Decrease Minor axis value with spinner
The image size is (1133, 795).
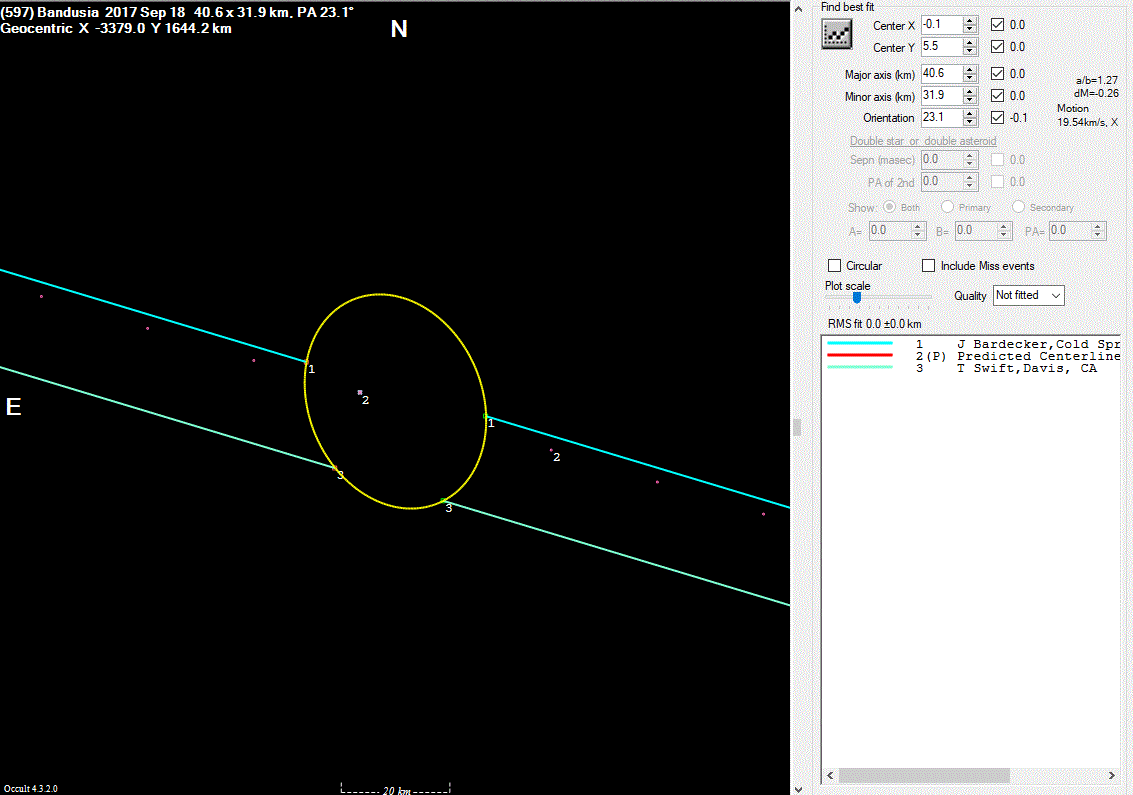point(970,100)
